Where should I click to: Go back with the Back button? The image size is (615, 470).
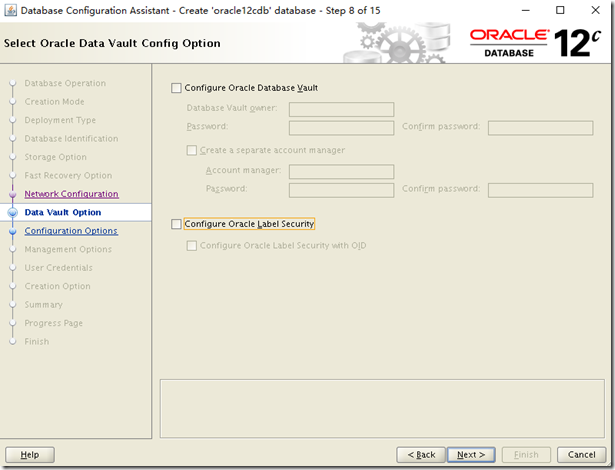click(421, 455)
